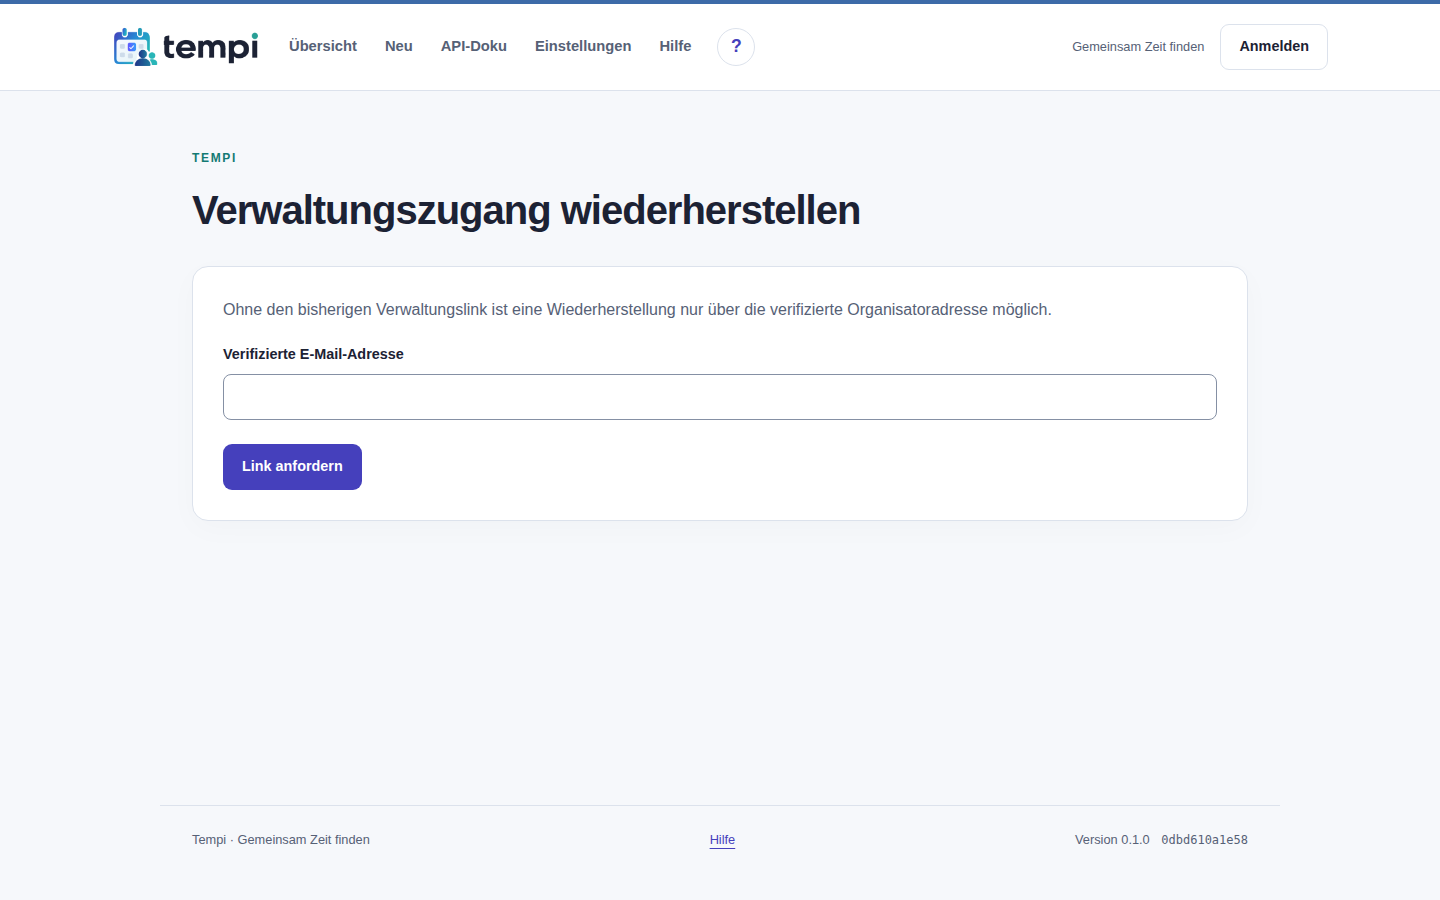The height and width of the screenshot is (900, 1440).
Task: Click the commit hash 0dbd610a1e58
Action: click(1204, 840)
